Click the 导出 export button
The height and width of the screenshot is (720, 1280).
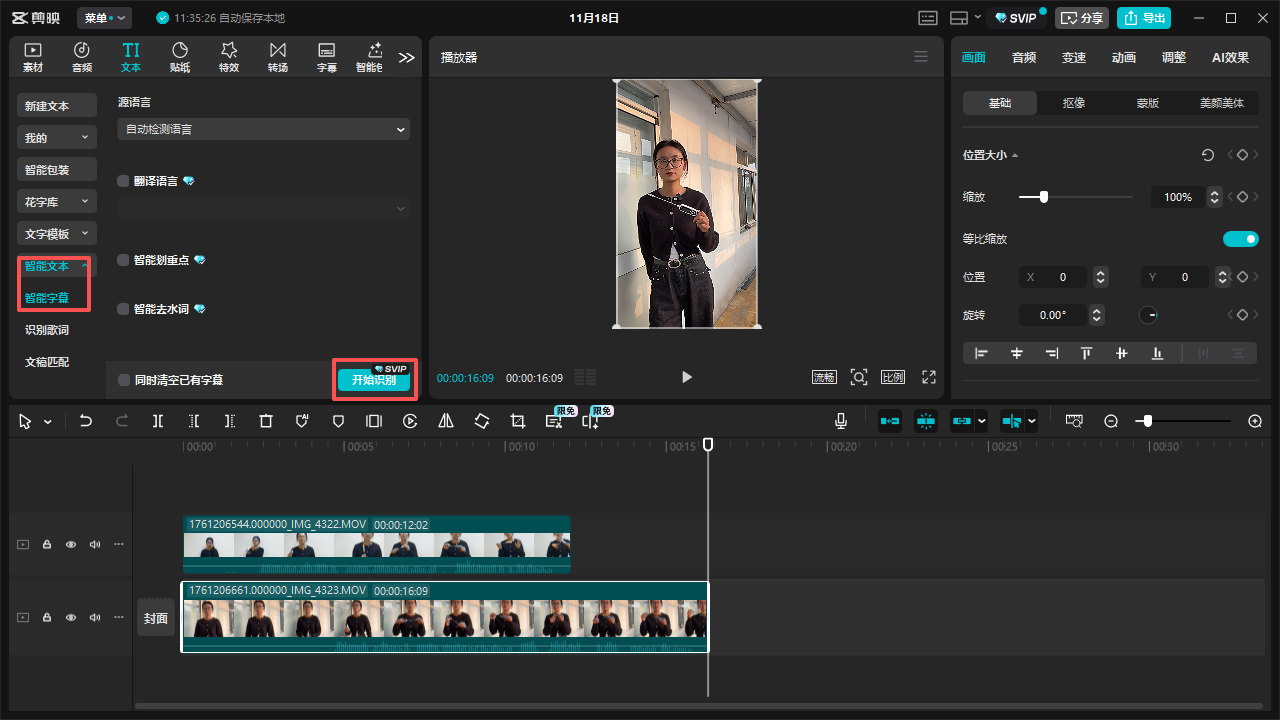pyautogui.click(x=1144, y=18)
